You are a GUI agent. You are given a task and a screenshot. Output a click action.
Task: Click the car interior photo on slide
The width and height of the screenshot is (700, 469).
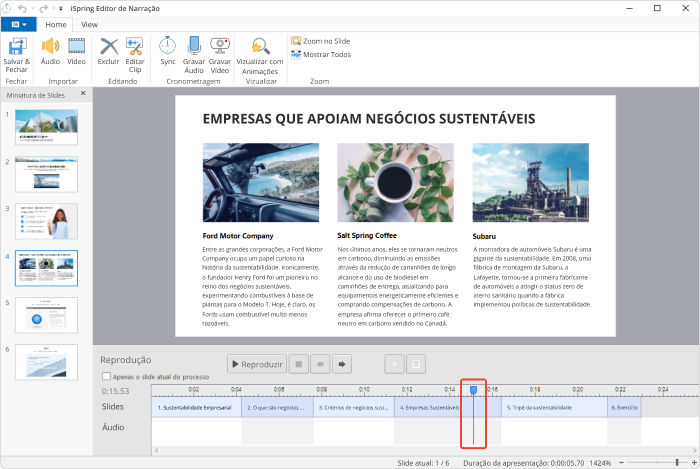261,182
